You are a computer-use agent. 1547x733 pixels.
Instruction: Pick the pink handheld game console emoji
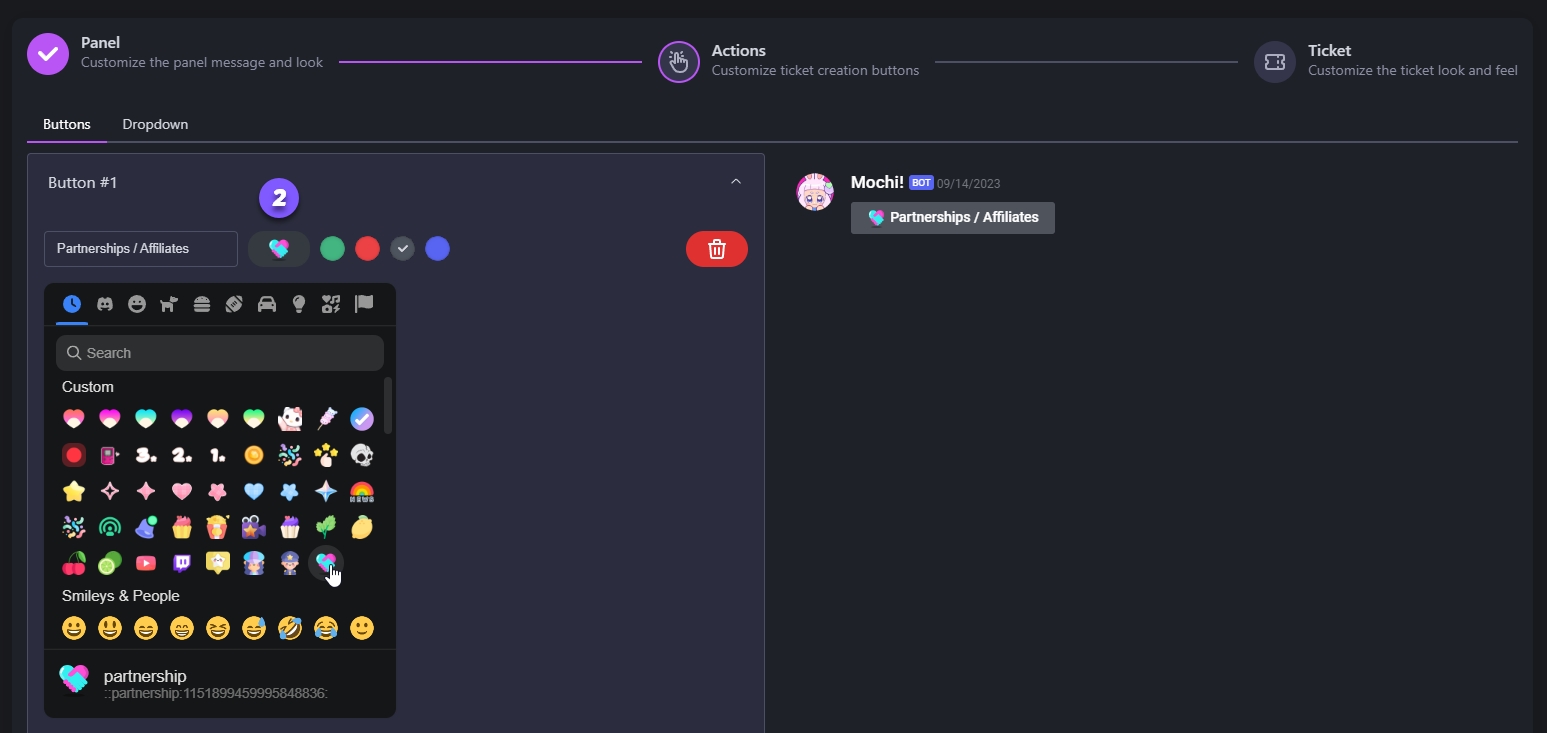110,455
